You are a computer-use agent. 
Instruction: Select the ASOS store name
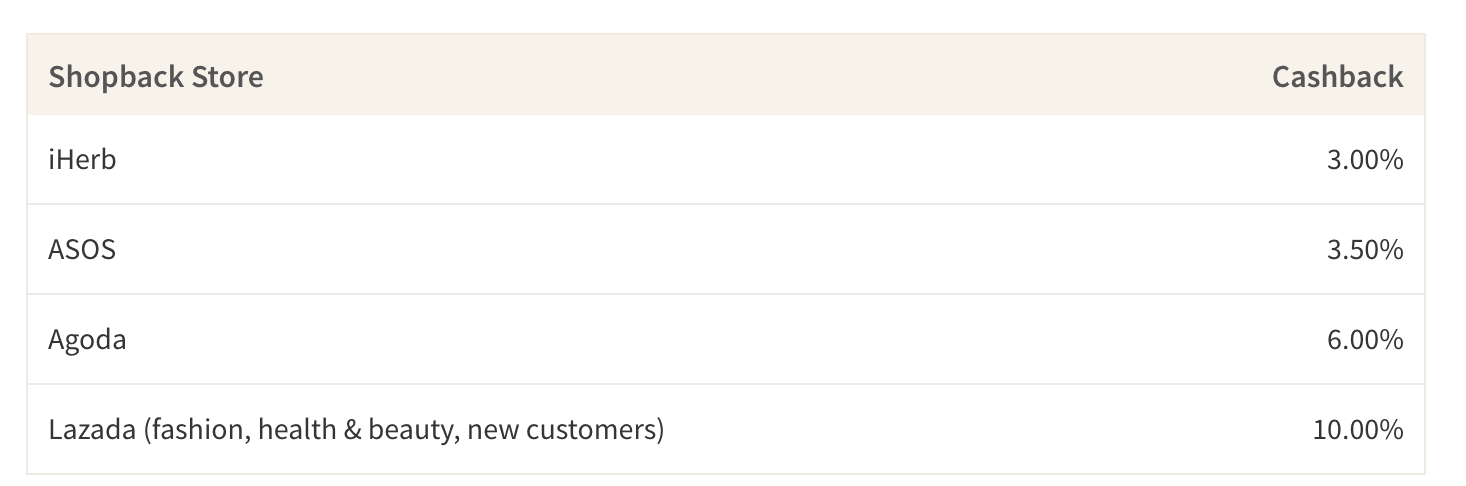coord(82,250)
